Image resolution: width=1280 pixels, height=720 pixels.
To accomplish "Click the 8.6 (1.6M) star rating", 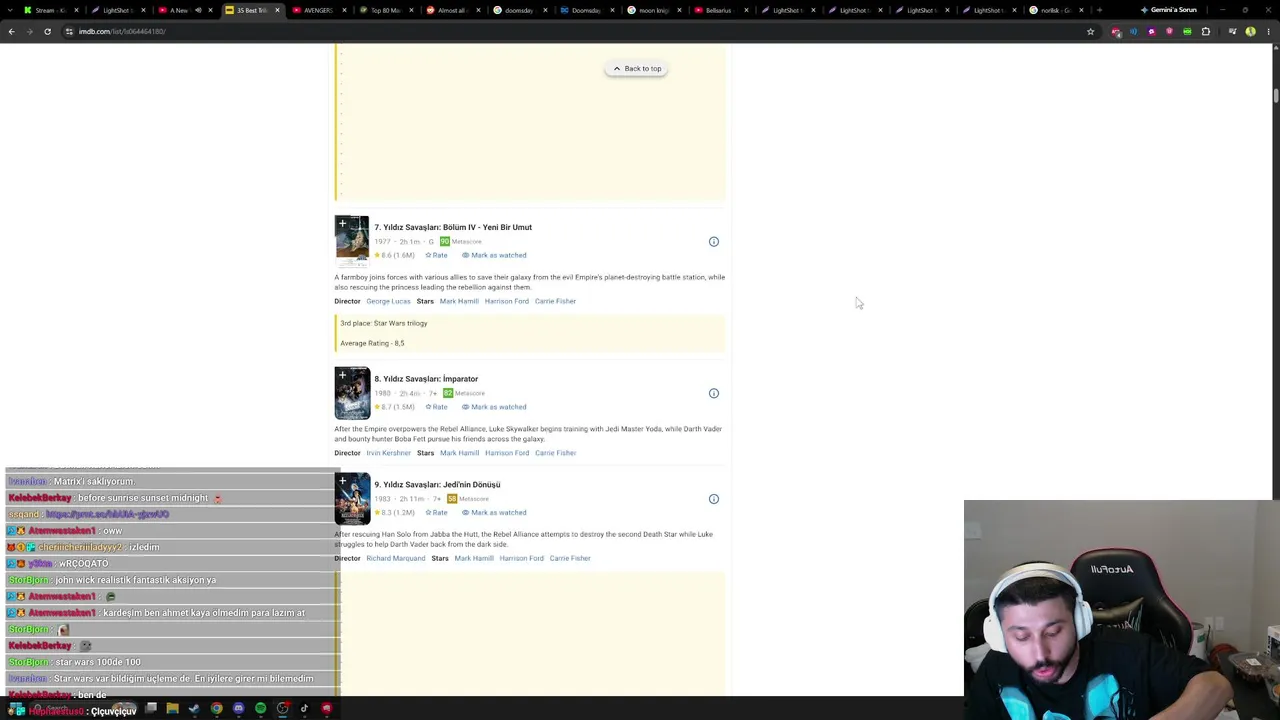I will [x=394, y=255].
